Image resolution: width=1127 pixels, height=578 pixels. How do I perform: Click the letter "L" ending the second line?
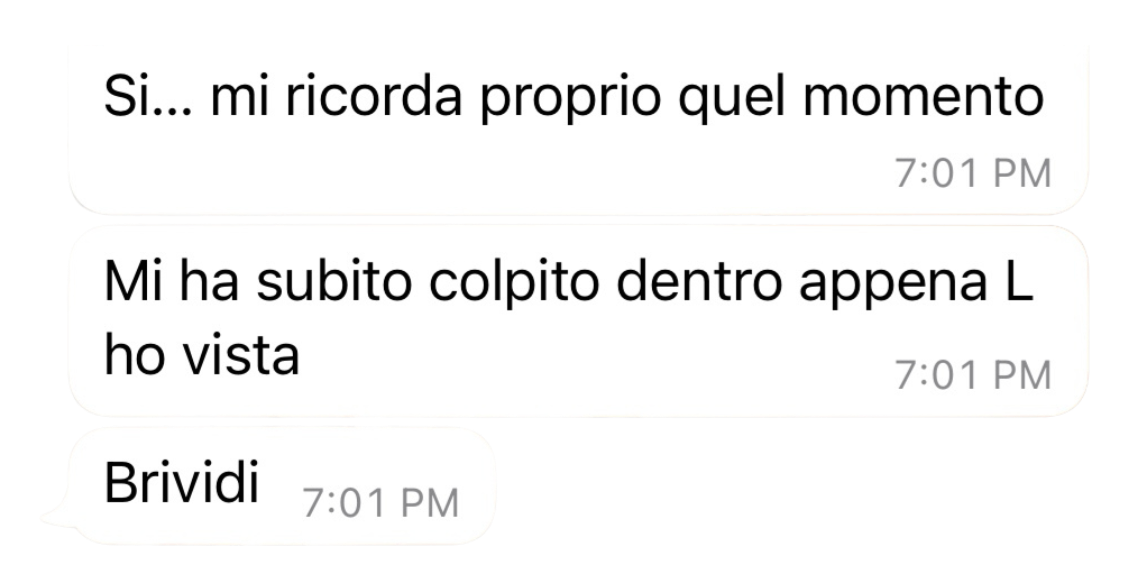pyautogui.click(x=1018, y=280)
